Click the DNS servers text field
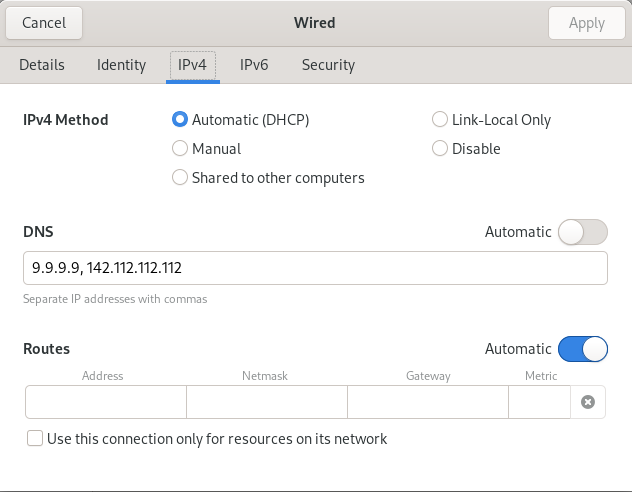 click(x=315, y=268)
